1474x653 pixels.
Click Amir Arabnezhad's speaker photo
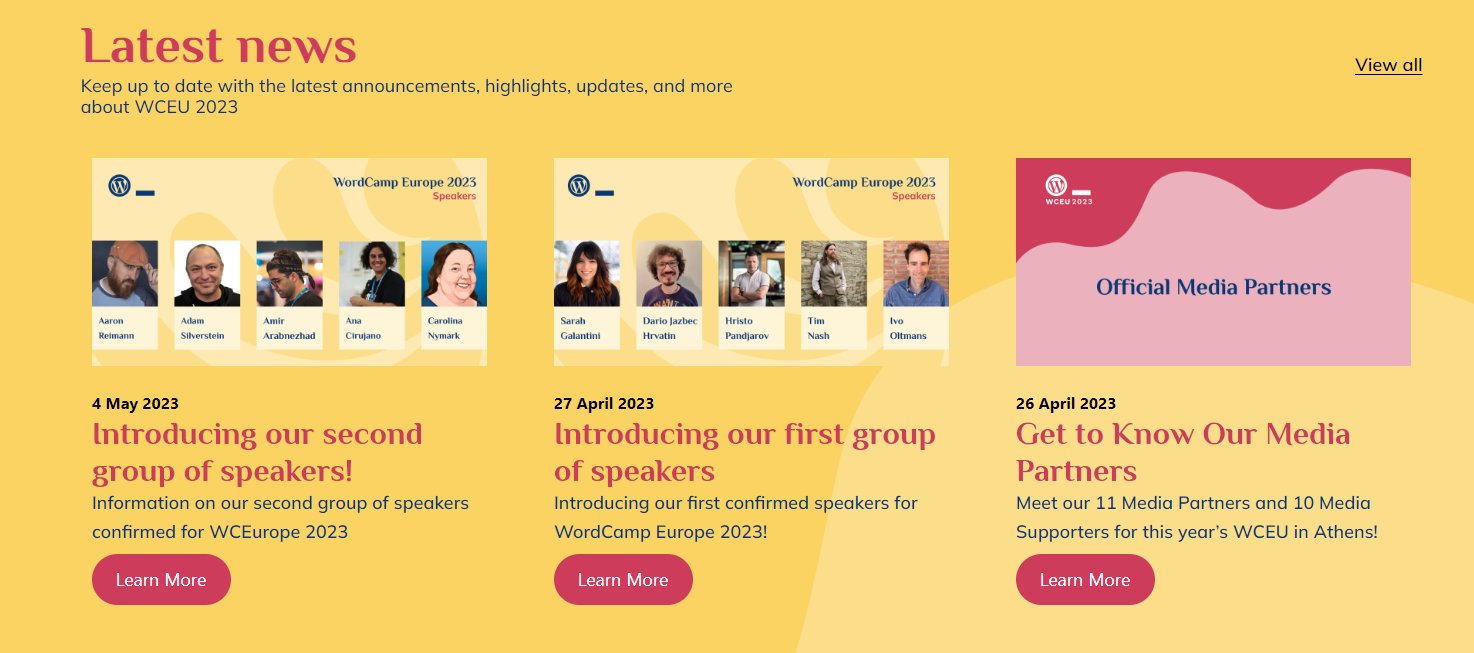coord(289,273)
